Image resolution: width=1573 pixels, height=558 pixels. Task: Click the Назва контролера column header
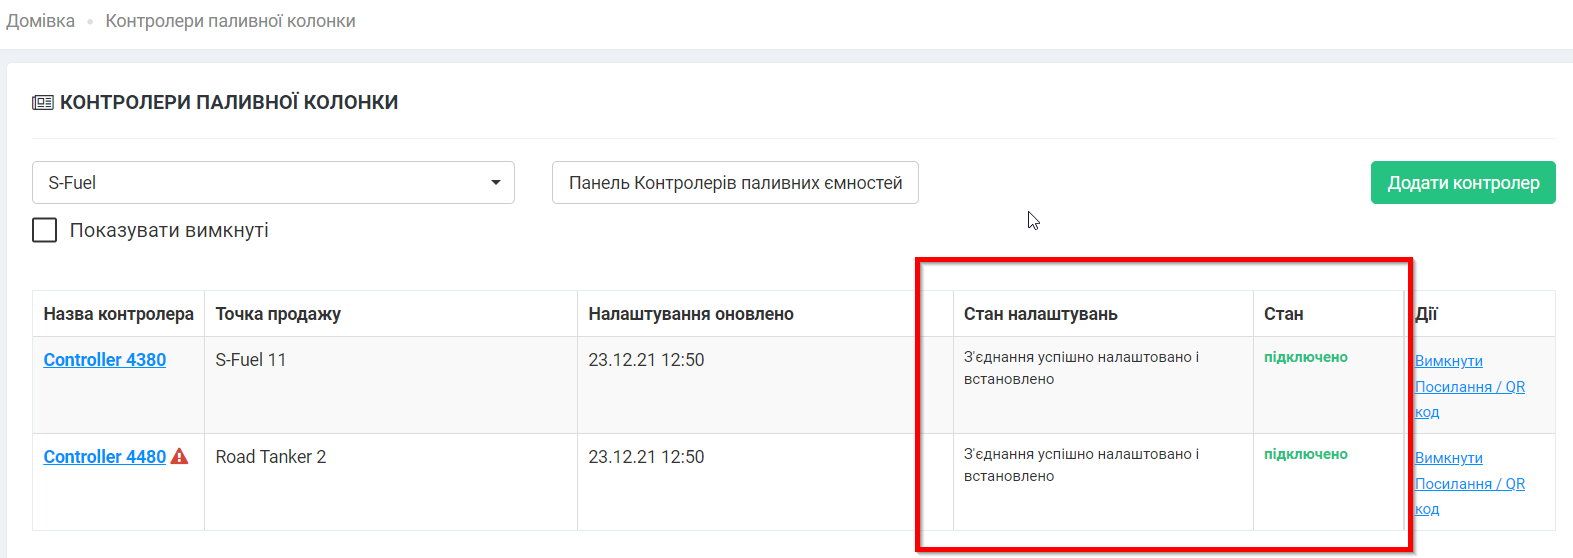119,314
